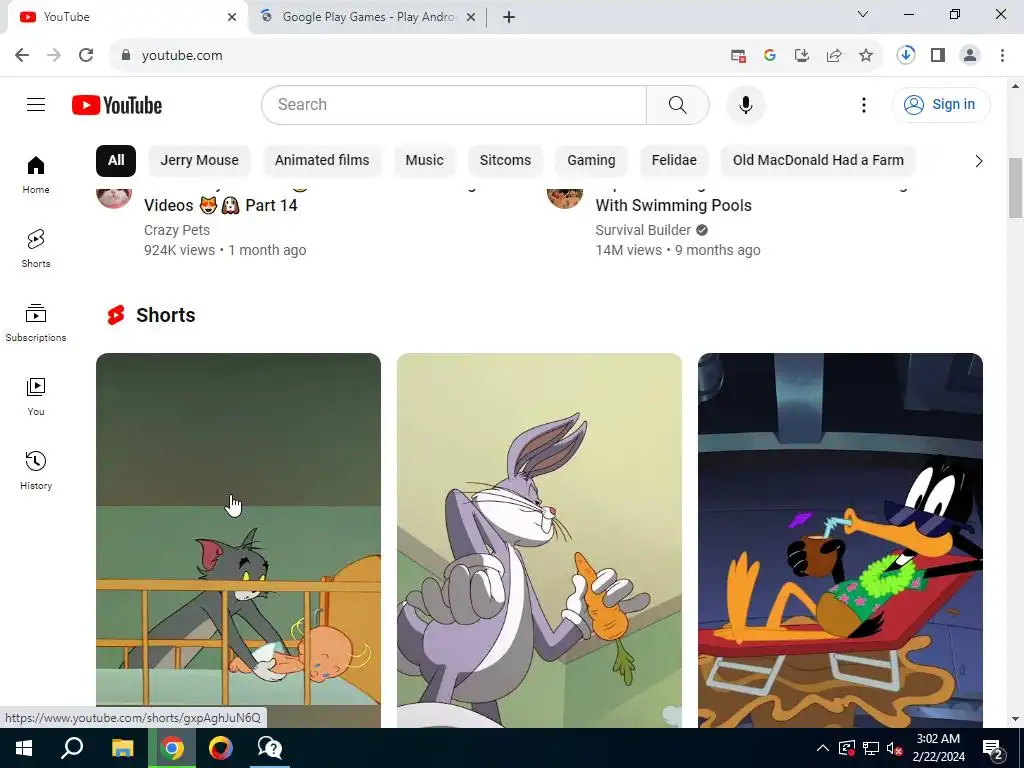Bookmark this page with star icon
The height and width of the screenshot is (768, 1024).
(866, 56)
